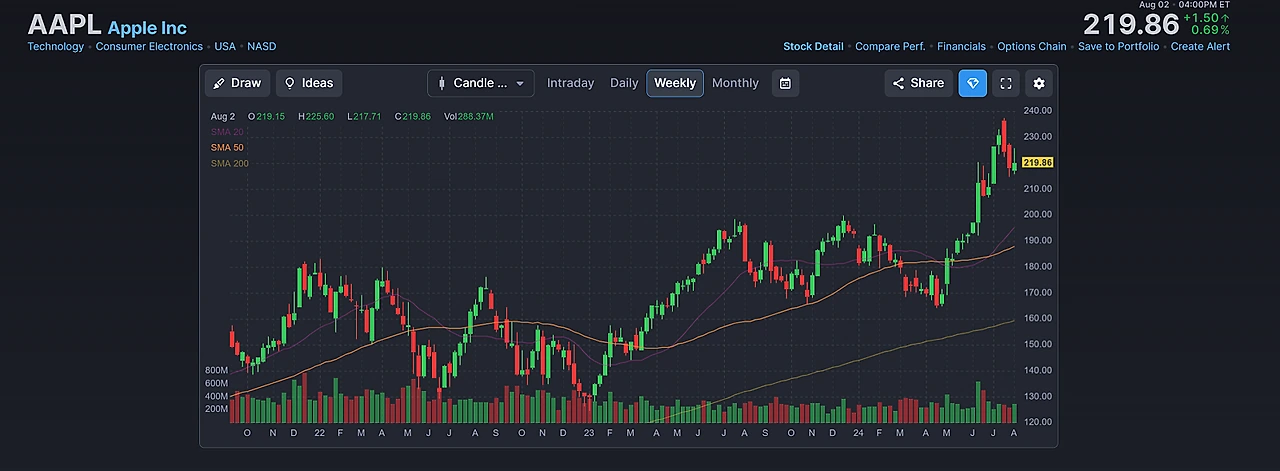This screenshot has width=1280, height=471.
Task: Click the yellow 219.86 price marker
Action: [x=1037, y=162]
